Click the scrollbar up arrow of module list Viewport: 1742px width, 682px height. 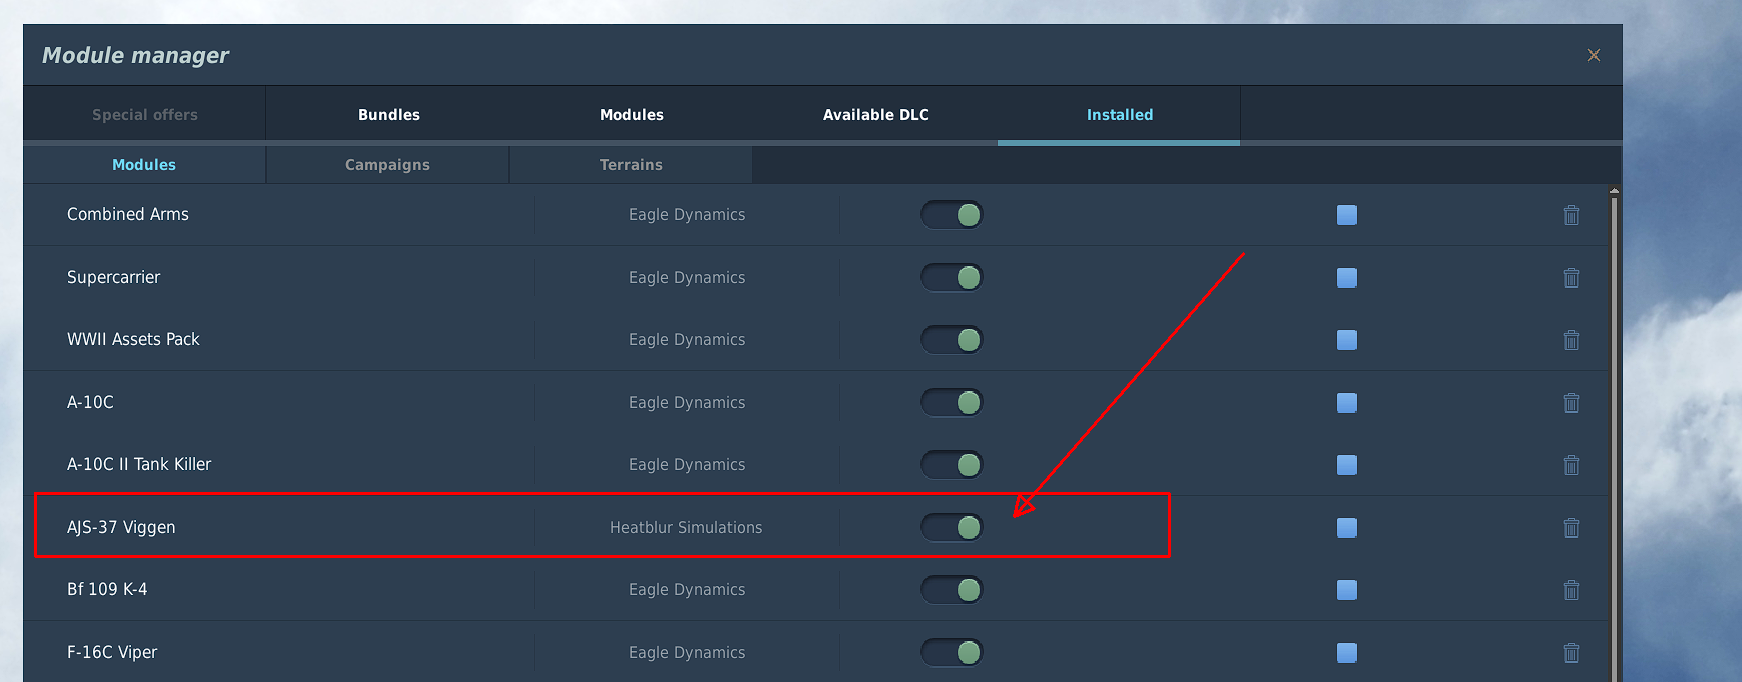tap(1614, 190)
